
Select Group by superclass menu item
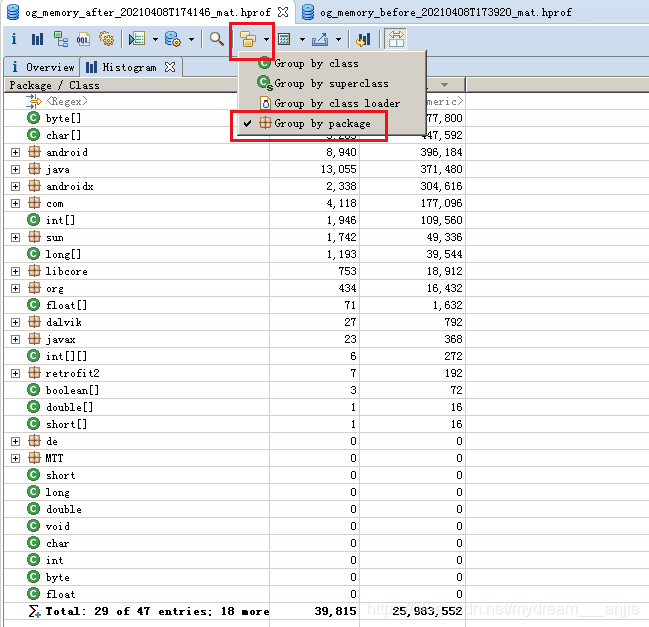[x=332, y=83]
